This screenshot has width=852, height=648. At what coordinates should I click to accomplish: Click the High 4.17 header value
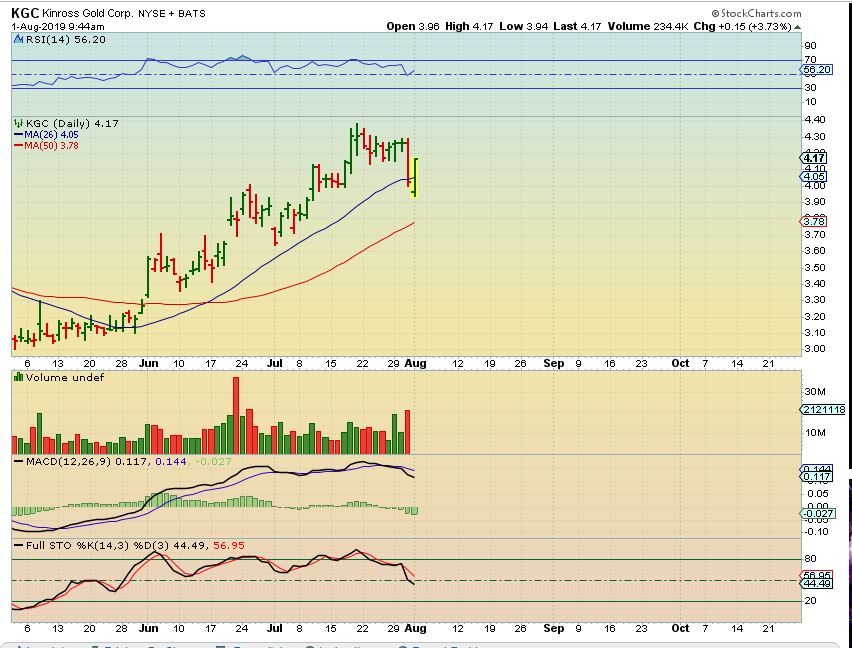(469, 27)
